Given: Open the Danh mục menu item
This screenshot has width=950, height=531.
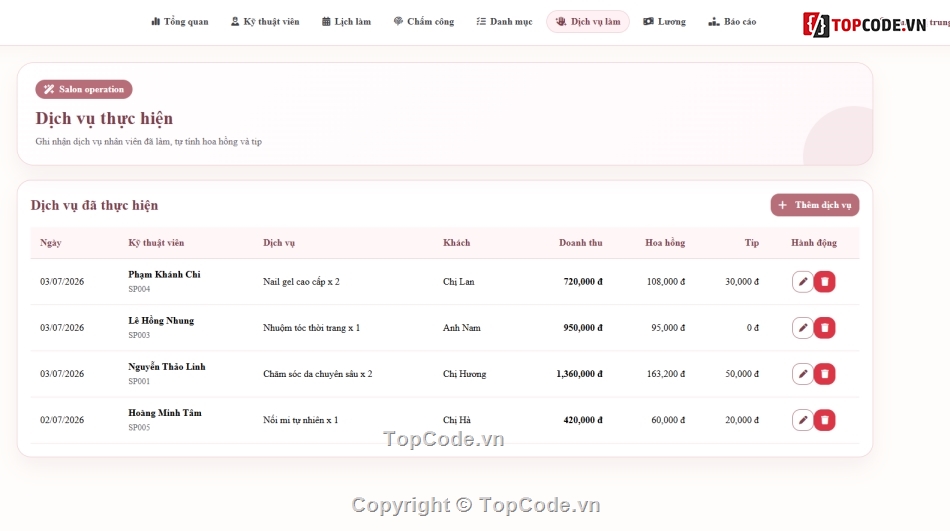Looking at the screenshot, I should [504, 22].
